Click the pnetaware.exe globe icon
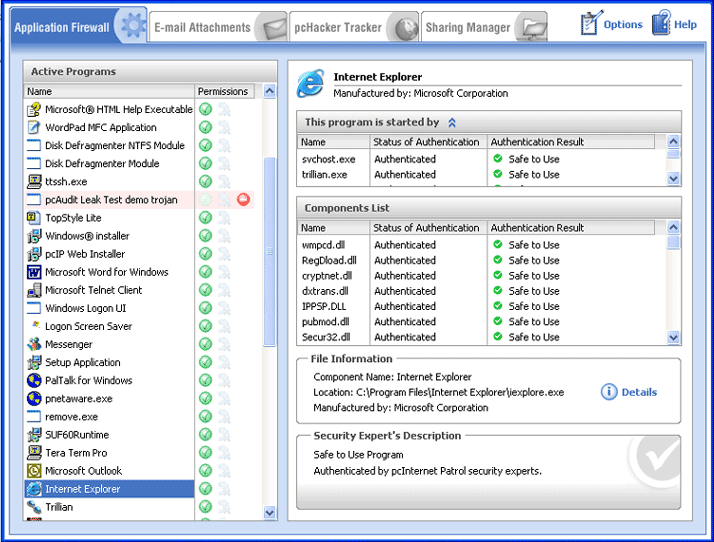 pyautogui.click(x=34, y=399)
